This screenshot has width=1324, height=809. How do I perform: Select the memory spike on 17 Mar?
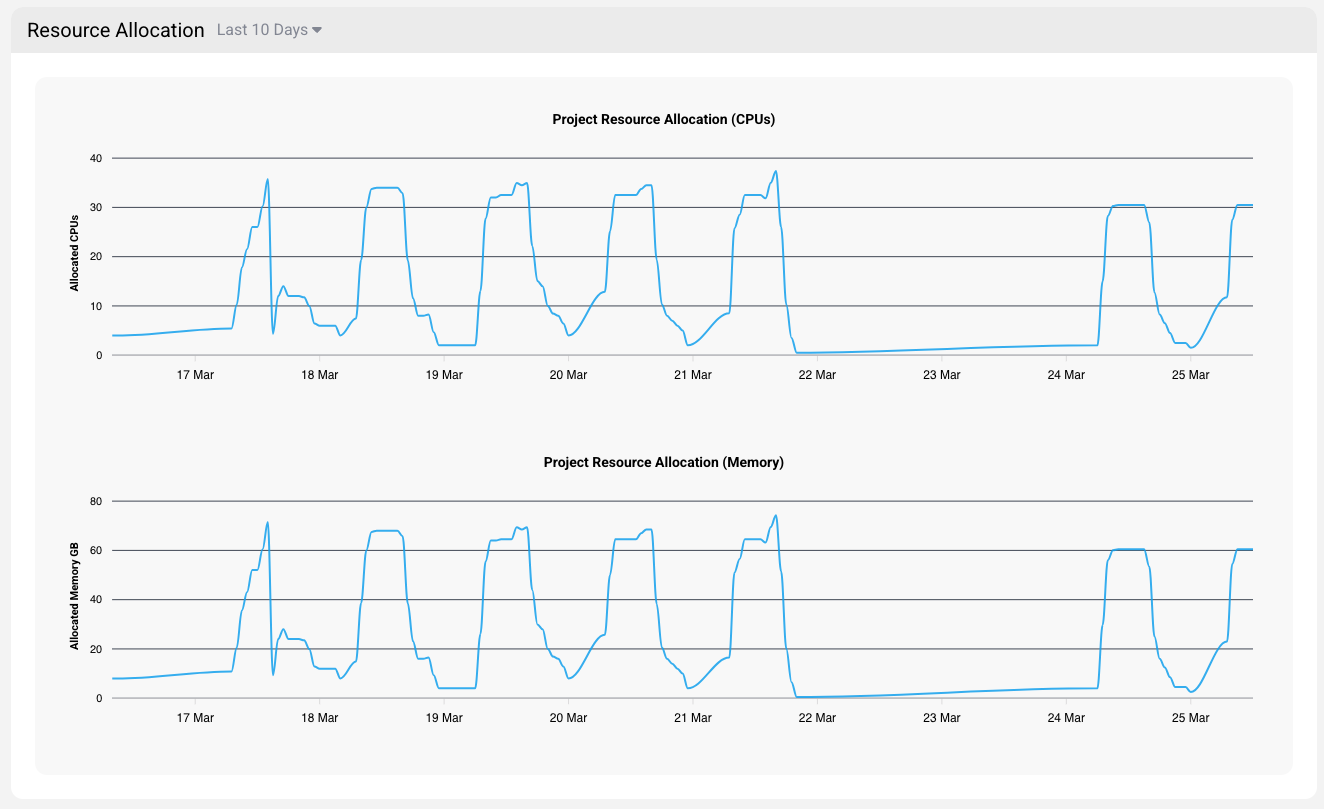(x=267, y=522)
